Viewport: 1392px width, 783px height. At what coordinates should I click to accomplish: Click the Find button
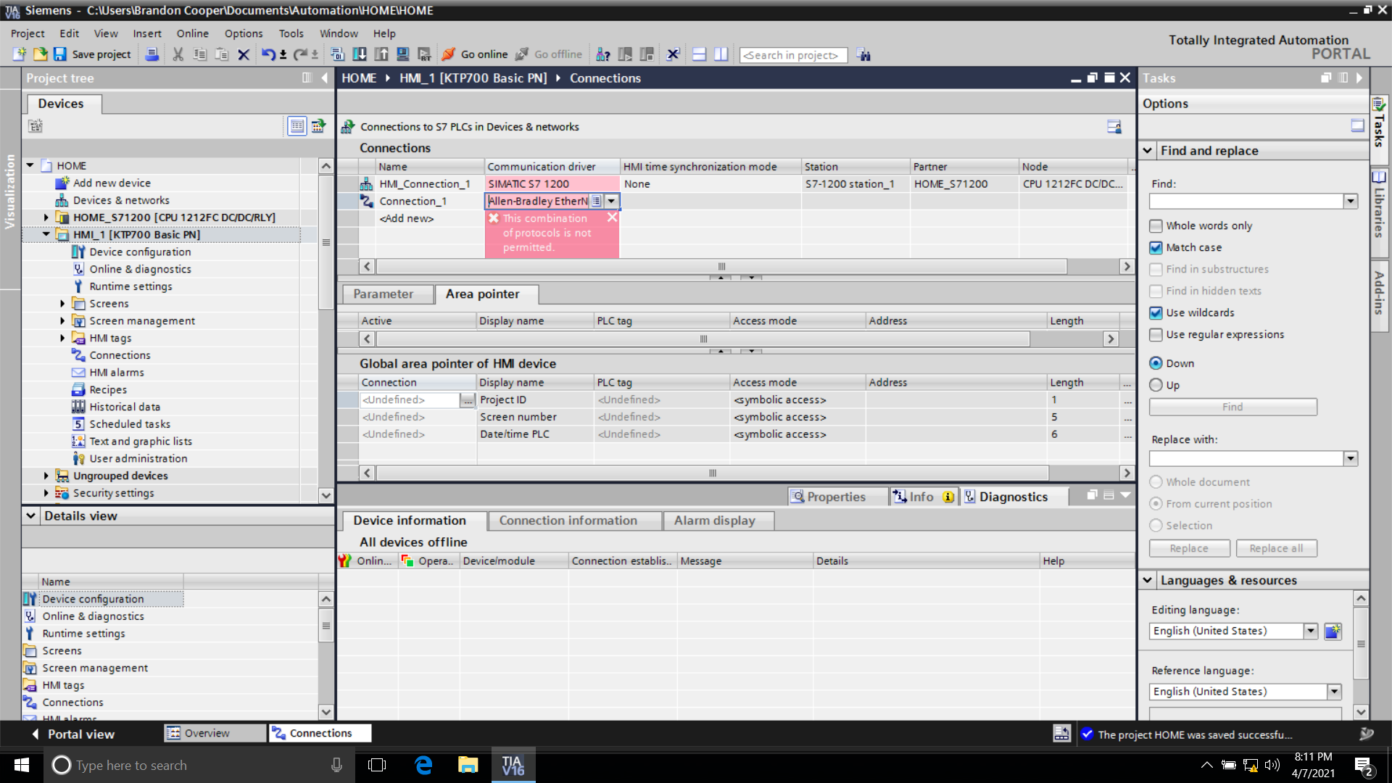[1232, 406]
